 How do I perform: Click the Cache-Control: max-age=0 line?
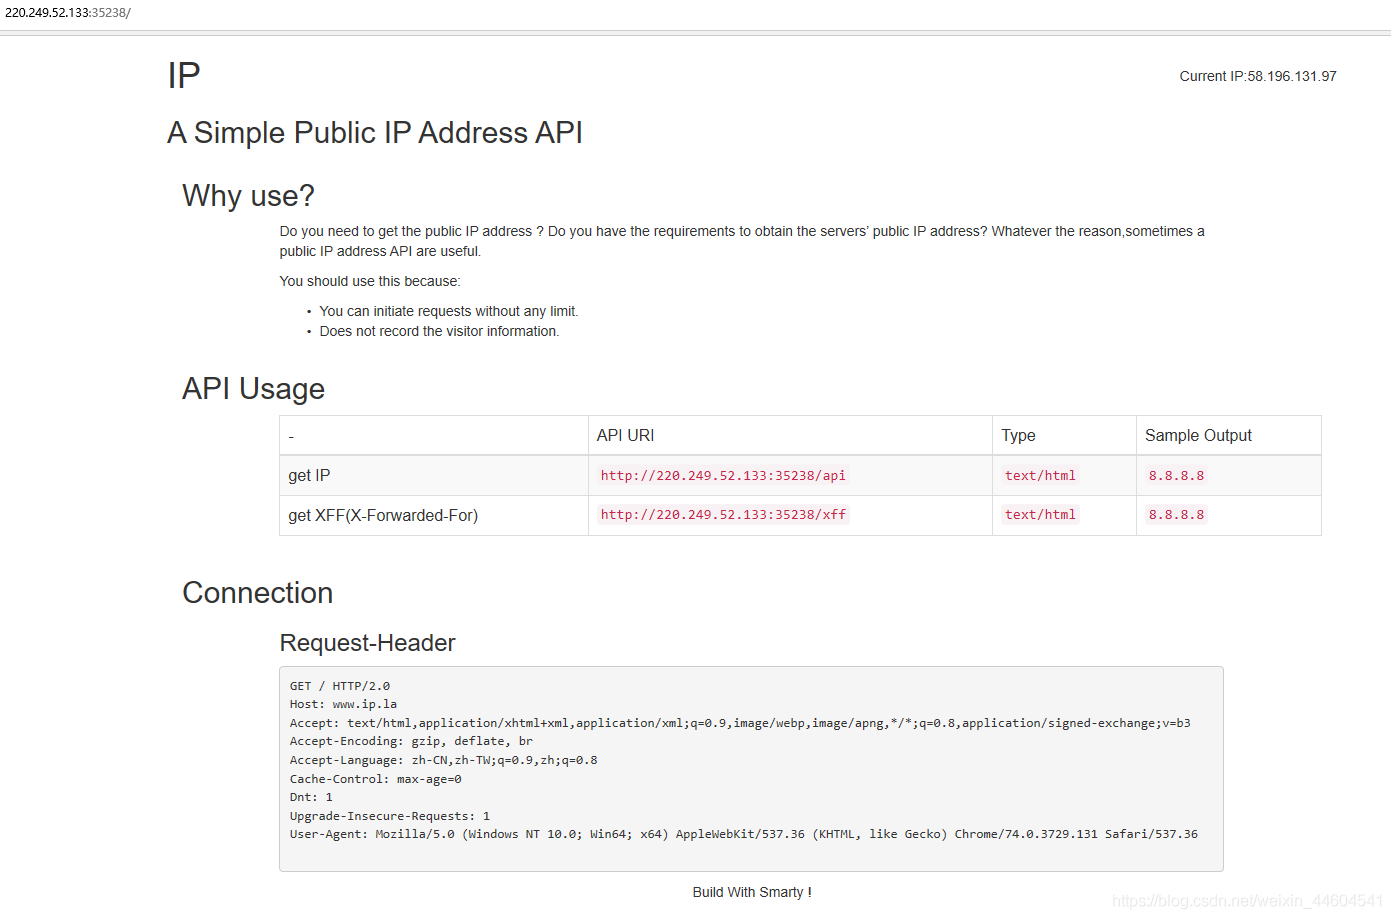[375, 779]
